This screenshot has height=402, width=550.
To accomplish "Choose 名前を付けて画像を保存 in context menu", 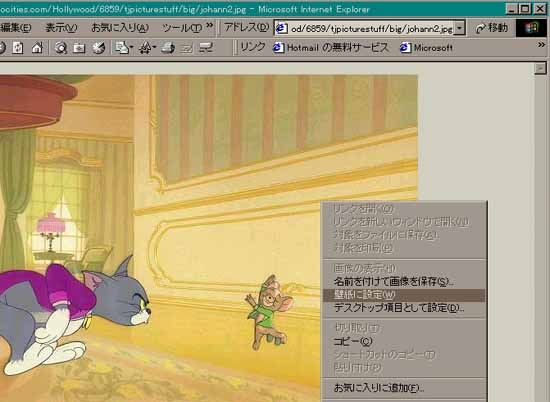I will [394, 281].
